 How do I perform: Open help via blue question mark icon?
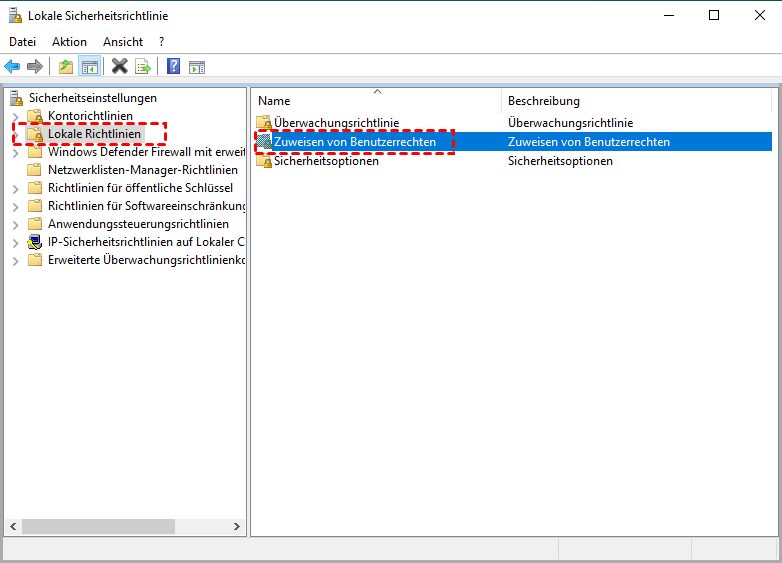pyautogui.click(x=173, y=67)
